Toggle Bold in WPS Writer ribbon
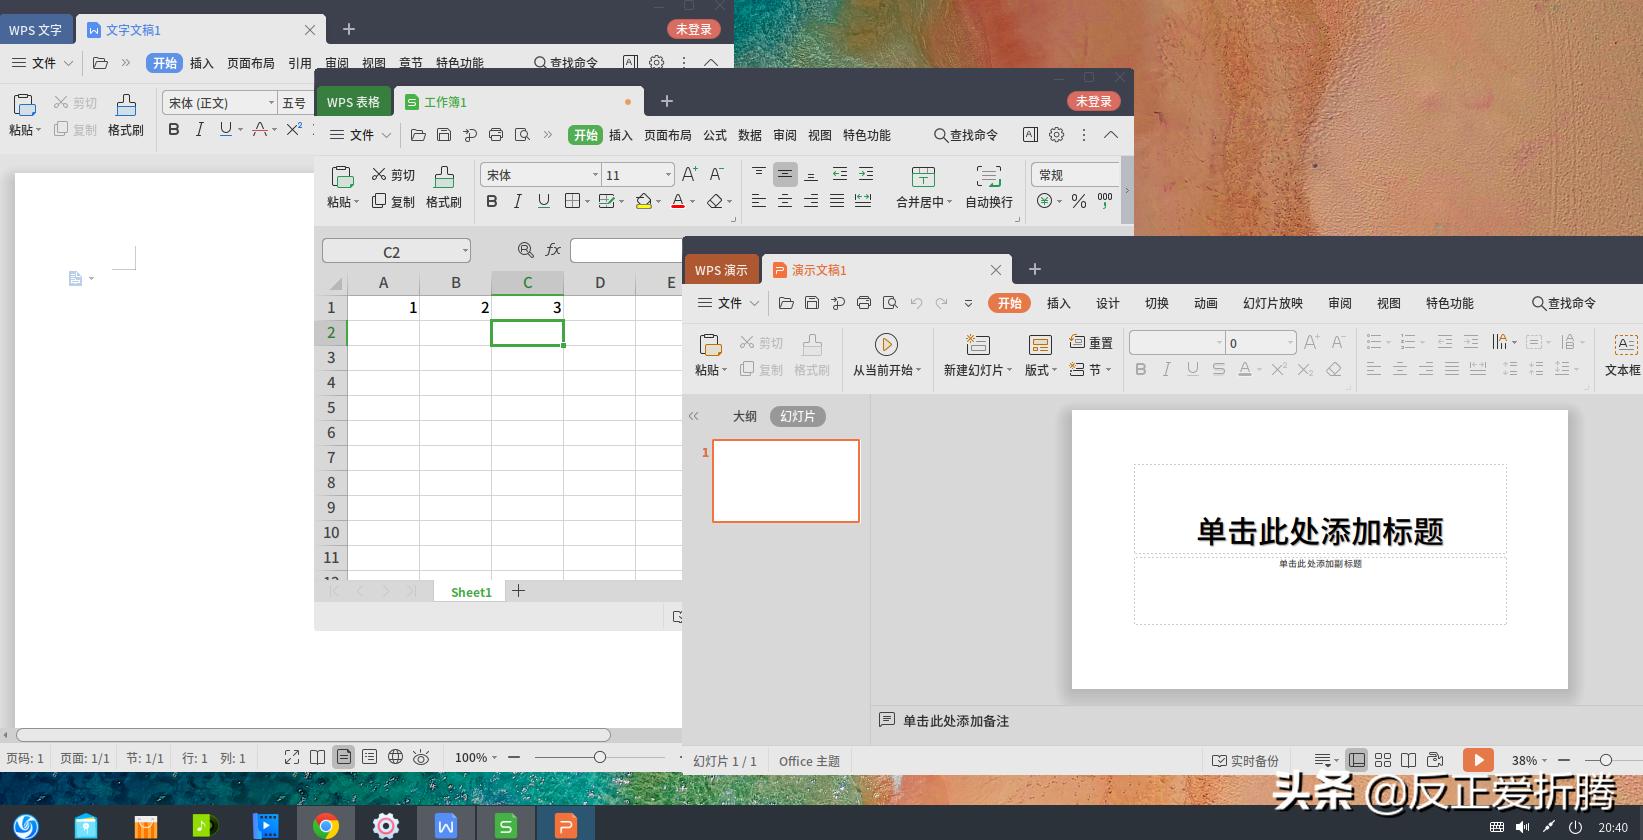Image resolution: width=1643 pixels, height=840 pixels. tap(174, 129)
